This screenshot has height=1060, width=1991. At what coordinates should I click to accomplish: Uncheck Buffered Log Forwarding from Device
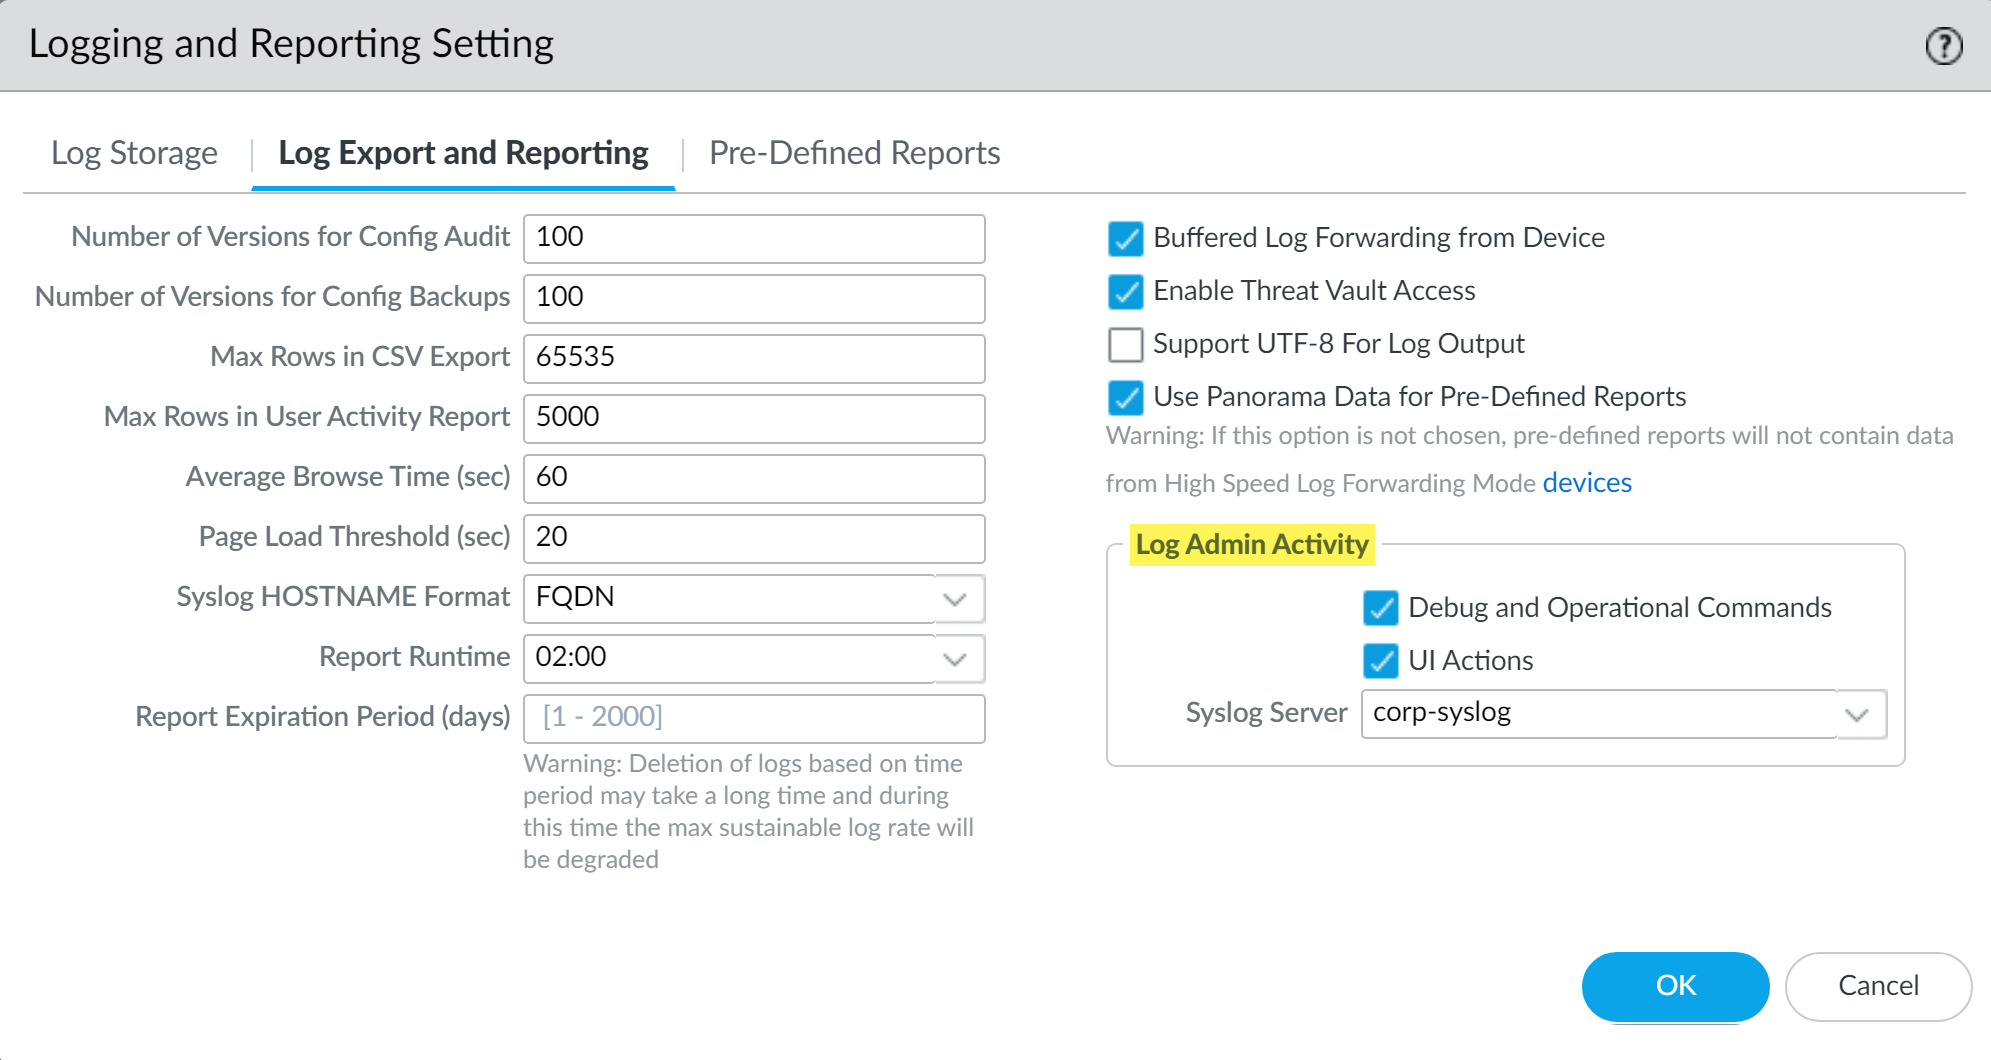click(1125, 239)
